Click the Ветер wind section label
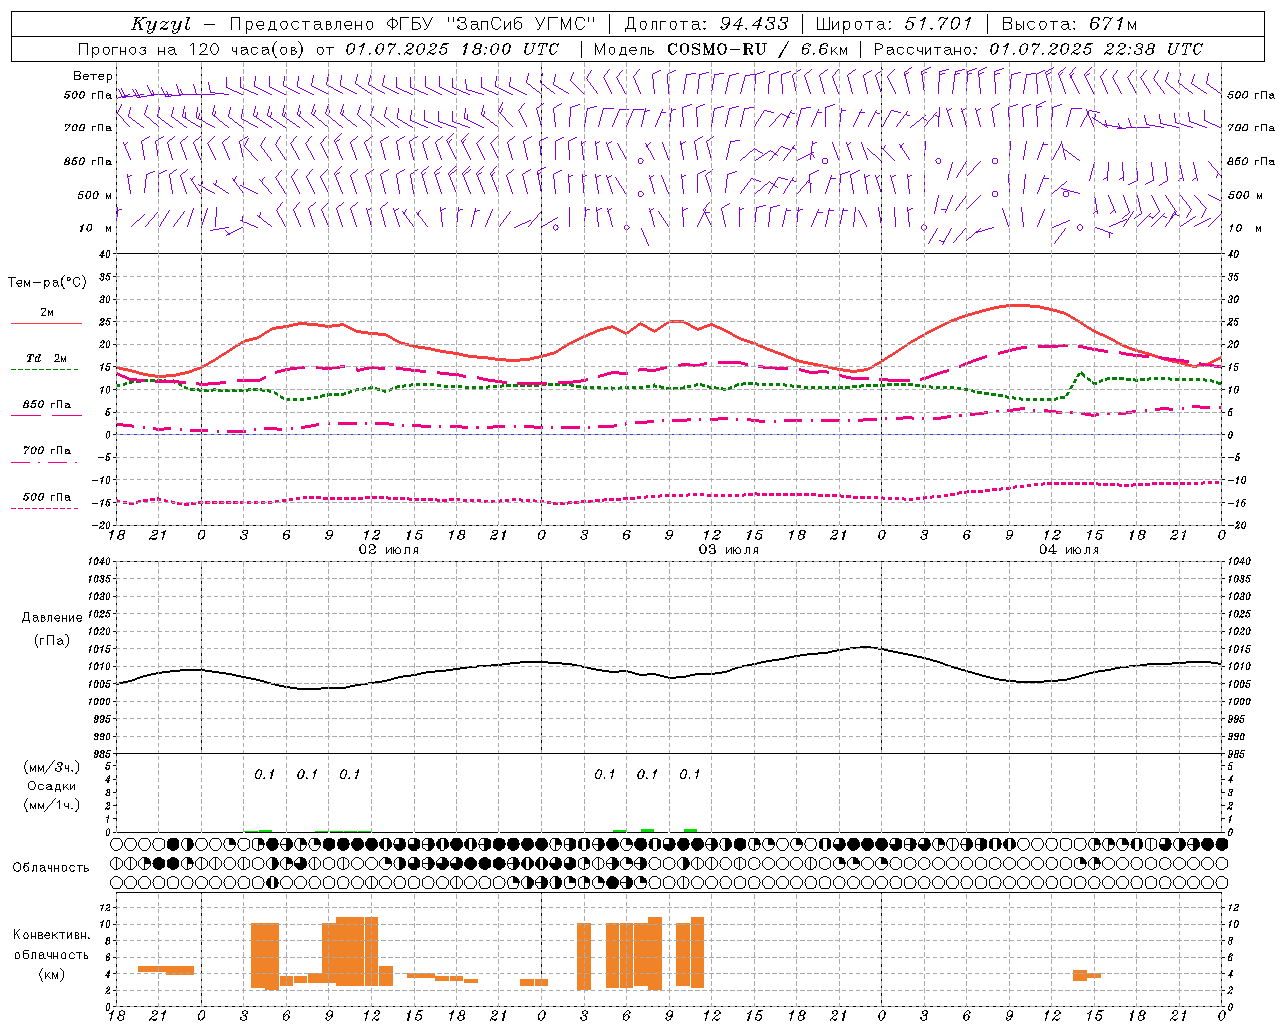1280x1024 pixels. [92, 76]
